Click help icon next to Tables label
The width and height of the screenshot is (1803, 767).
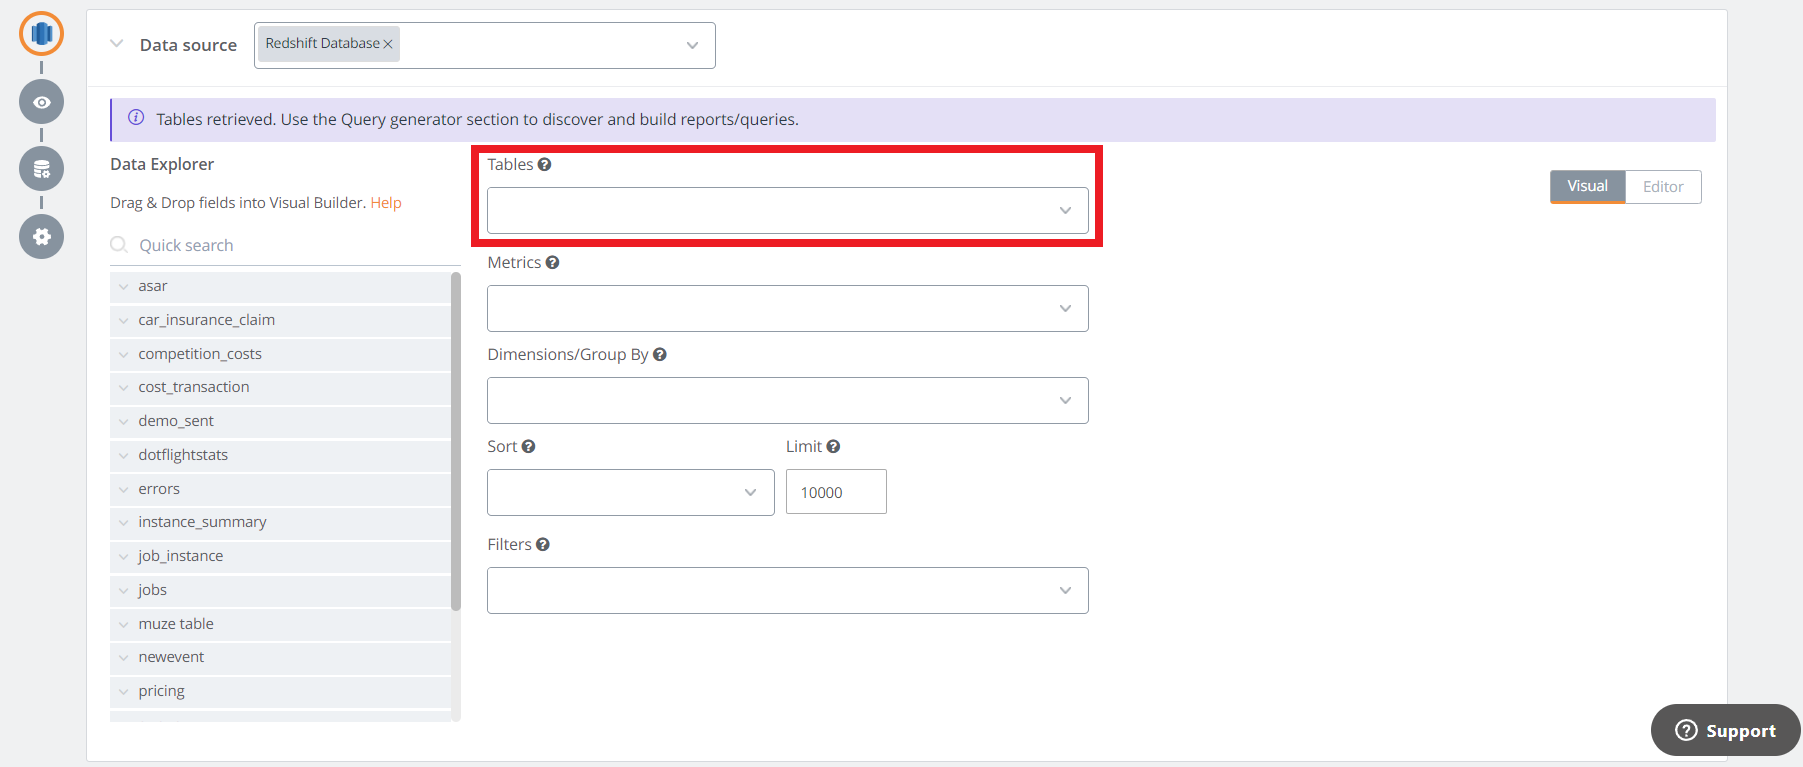coord(545,165)
